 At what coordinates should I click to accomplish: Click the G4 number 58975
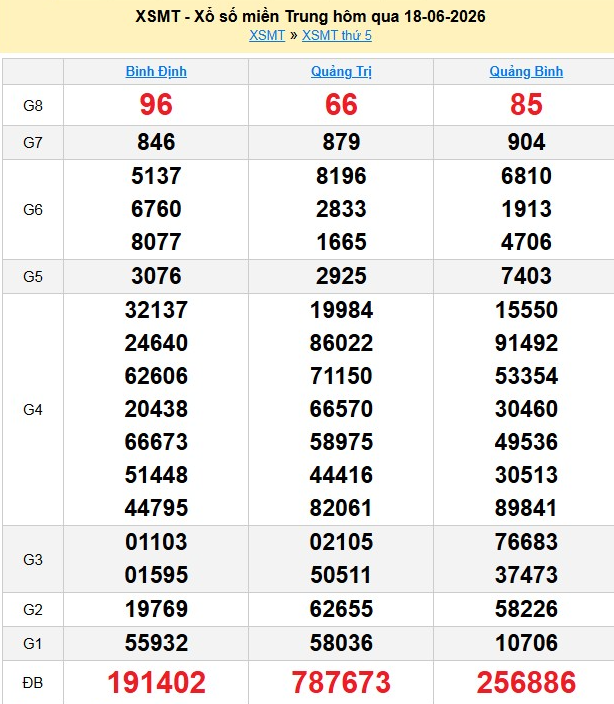click(341, 442)
